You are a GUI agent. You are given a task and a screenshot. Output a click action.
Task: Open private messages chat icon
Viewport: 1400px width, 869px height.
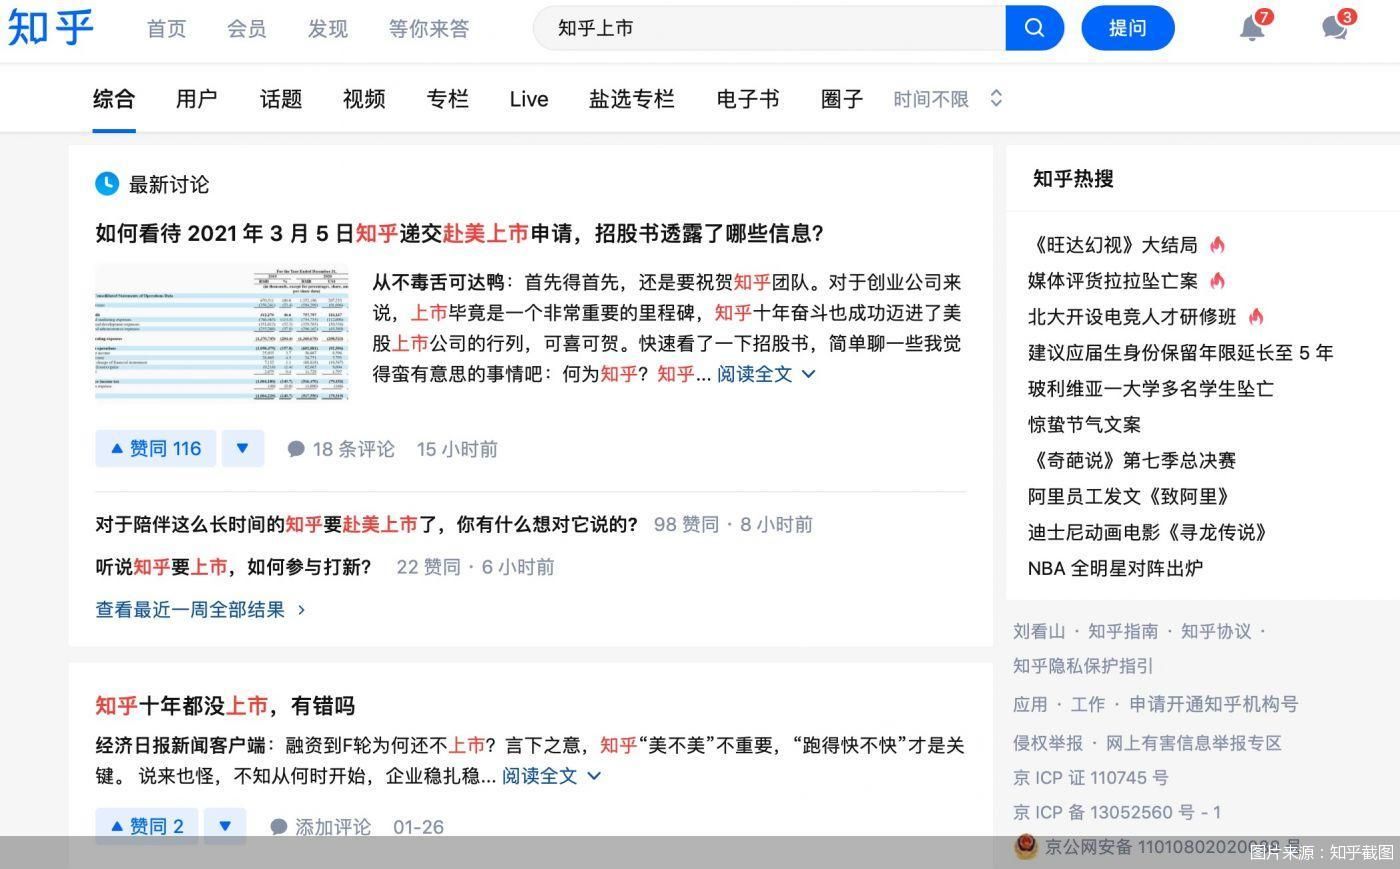(x=1334, y=28)
